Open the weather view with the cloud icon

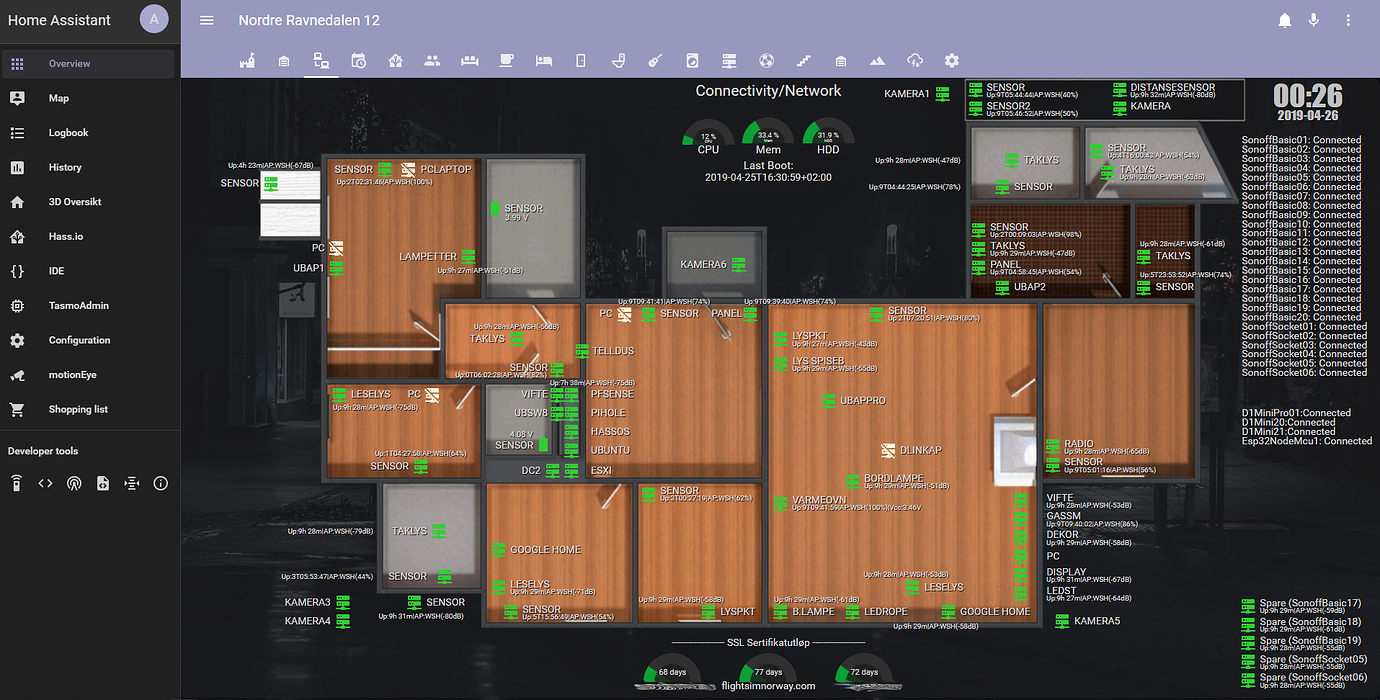pyautogui.click(x=913, y=60)
